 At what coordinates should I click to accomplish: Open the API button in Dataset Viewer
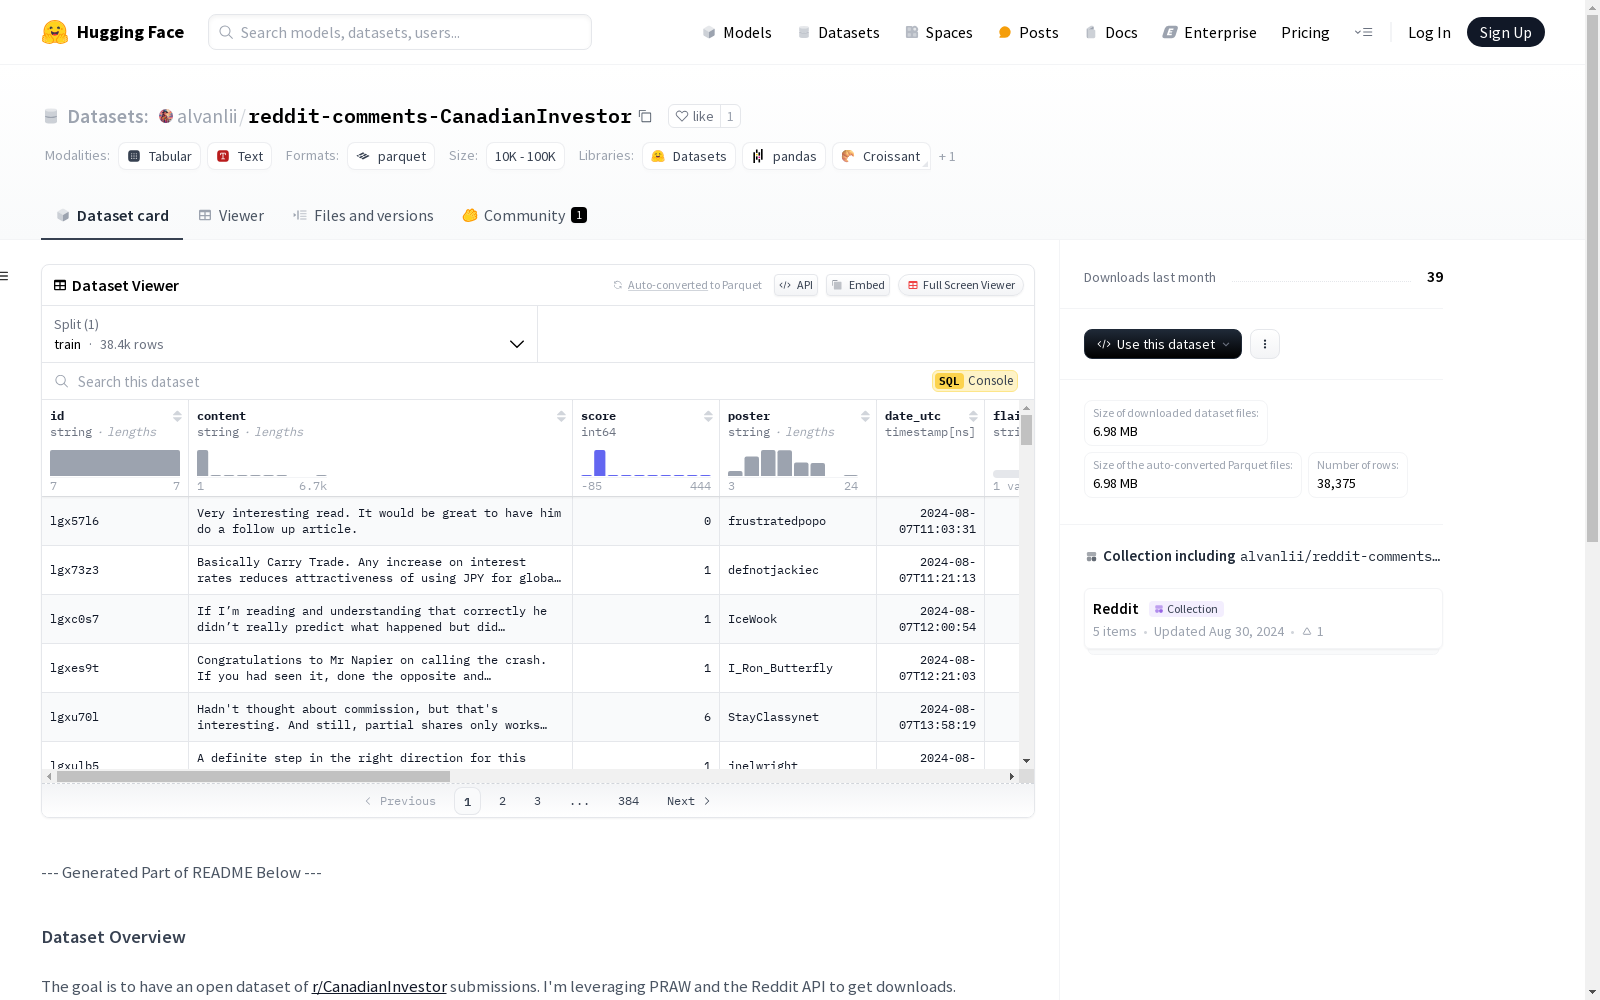coord(796,285)
